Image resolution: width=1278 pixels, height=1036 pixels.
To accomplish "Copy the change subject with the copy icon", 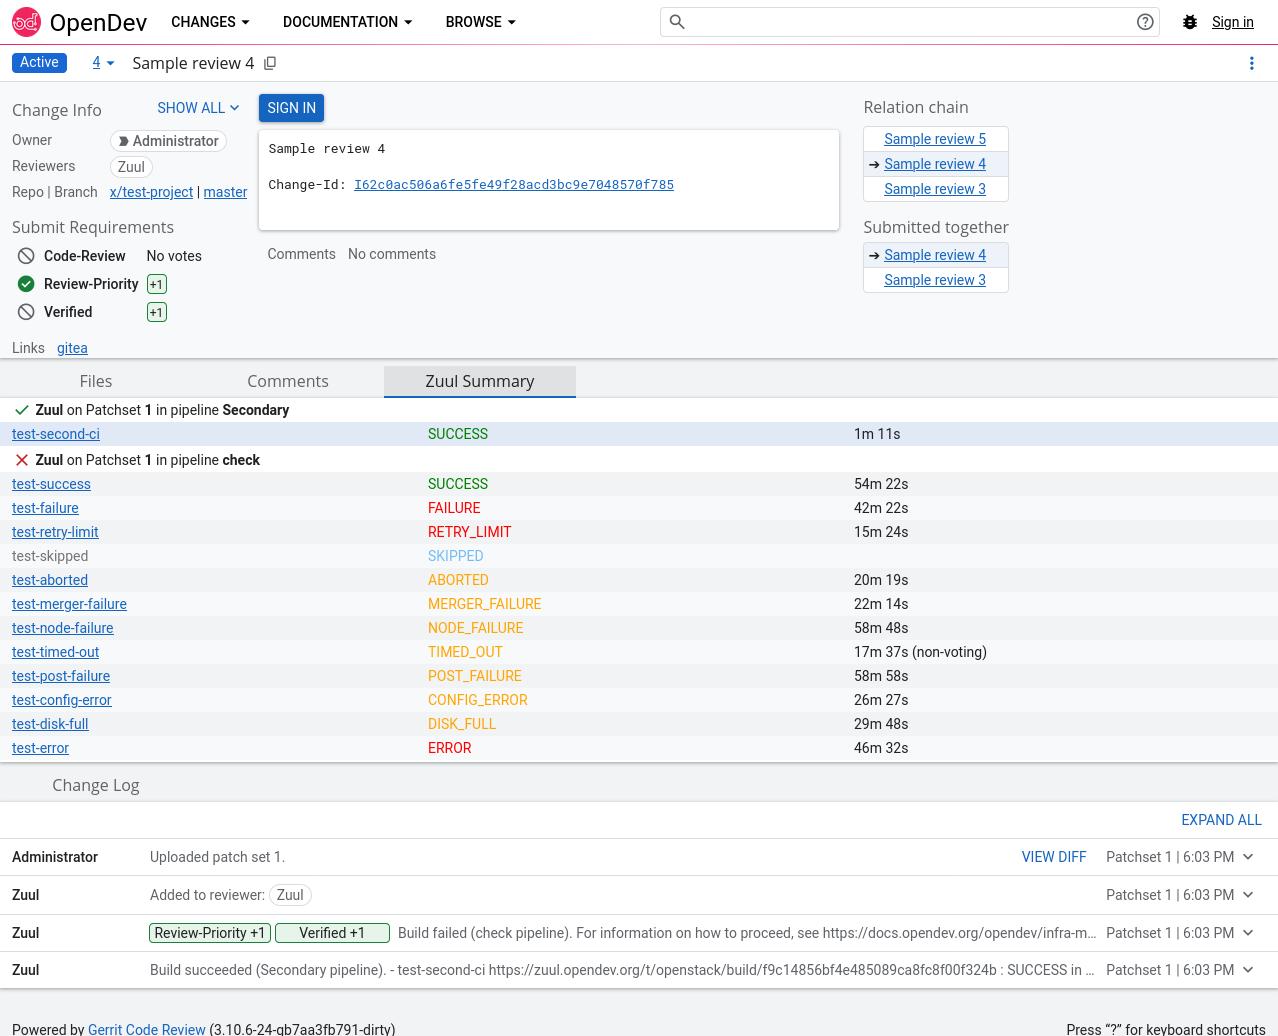I will 270,63.
